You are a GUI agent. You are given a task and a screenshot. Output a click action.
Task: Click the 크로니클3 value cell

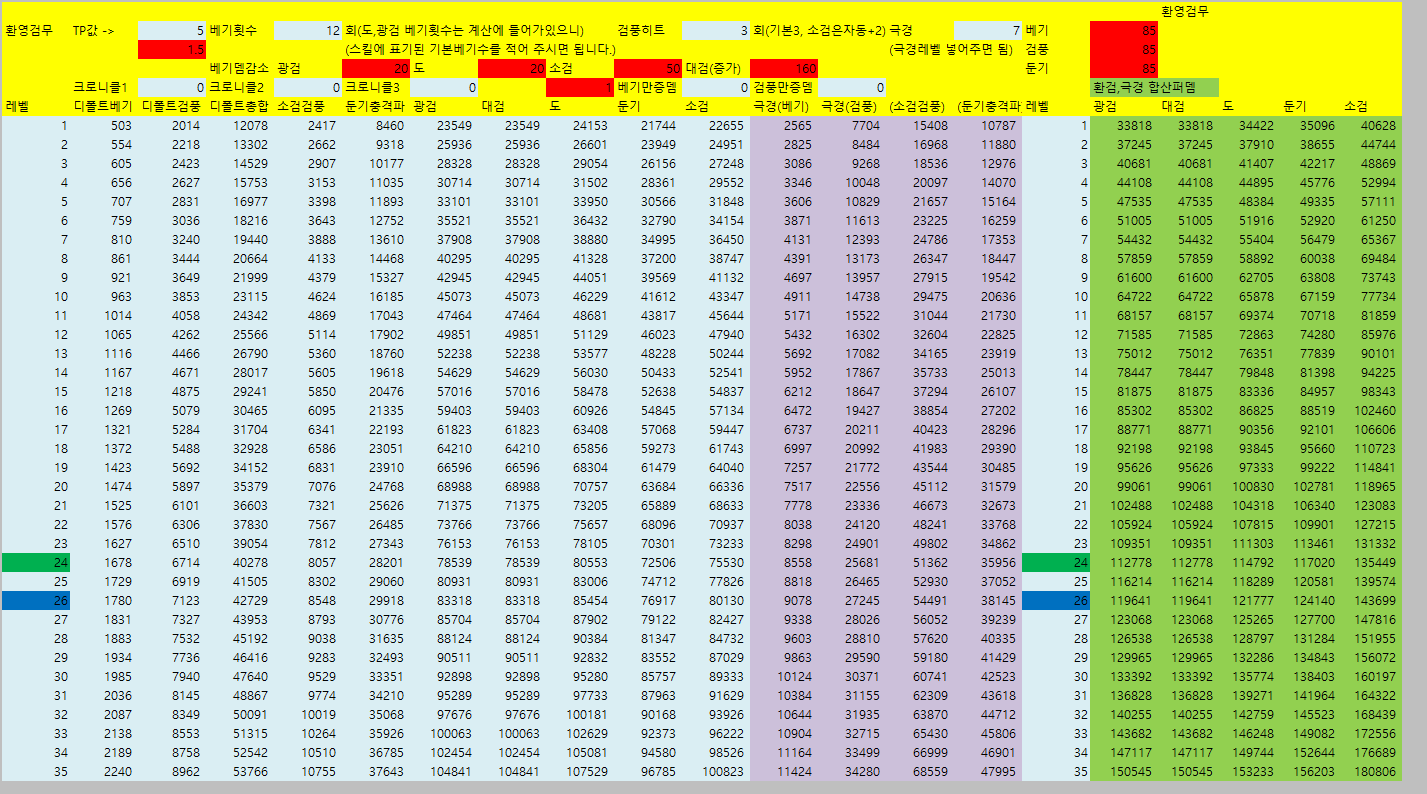443,87
